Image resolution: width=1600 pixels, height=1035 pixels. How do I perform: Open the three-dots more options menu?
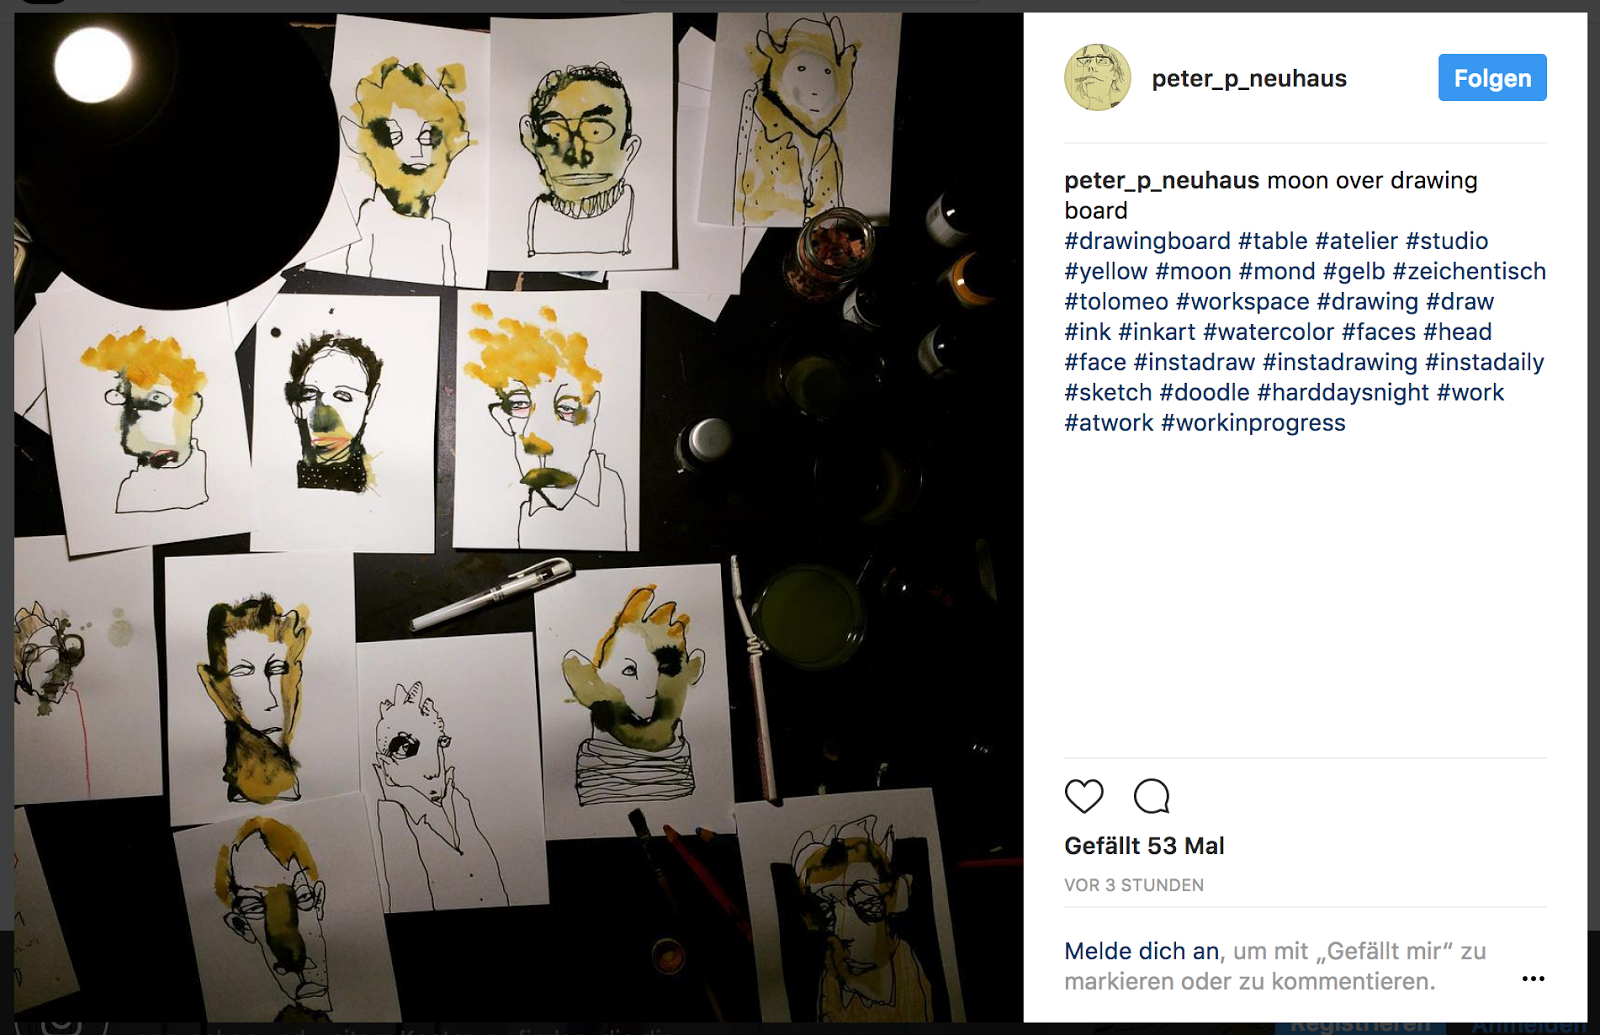click(x=1533, y=978)
